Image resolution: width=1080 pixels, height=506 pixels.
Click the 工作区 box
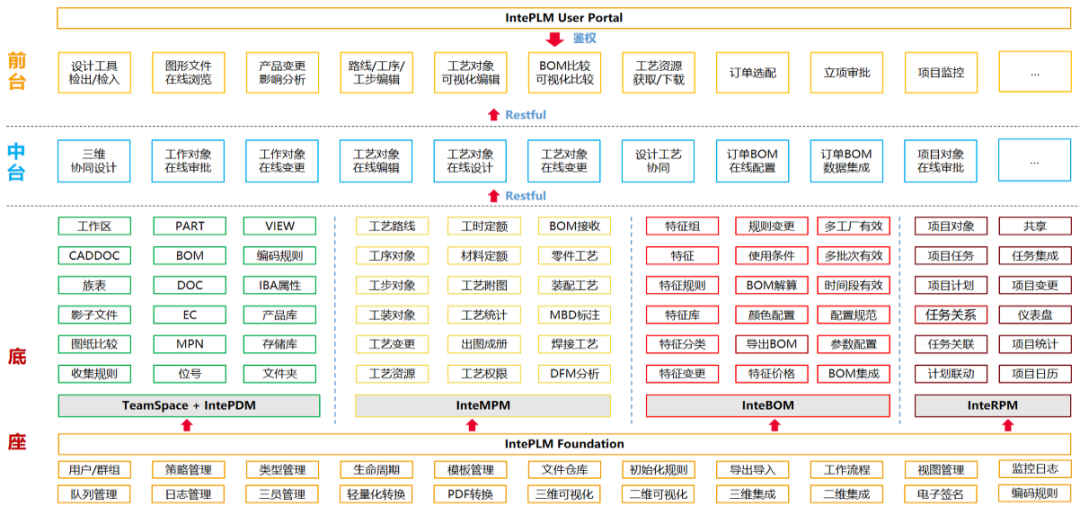[x=94, y=226]
